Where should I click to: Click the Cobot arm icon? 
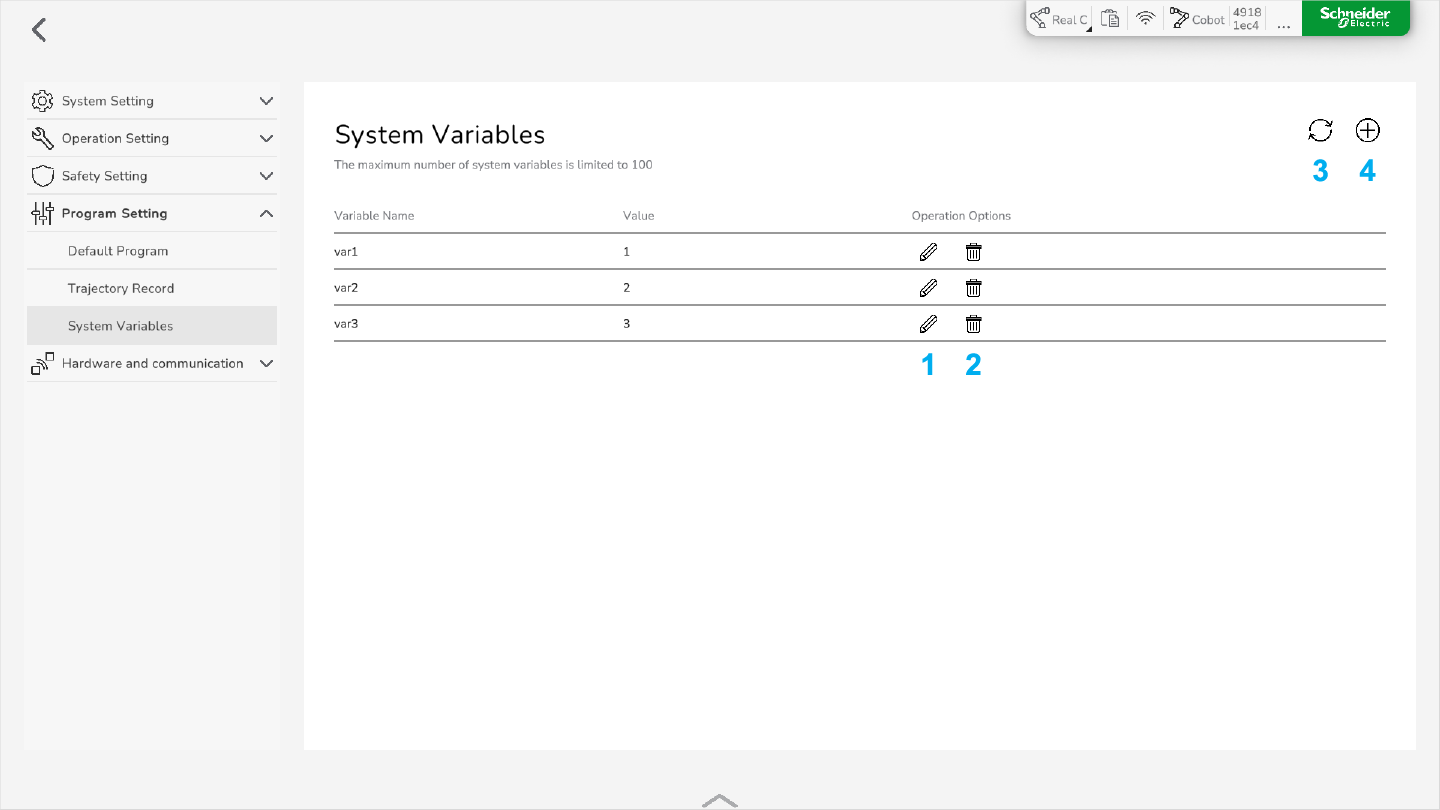pyautogui.click(x=1177, y=19)
